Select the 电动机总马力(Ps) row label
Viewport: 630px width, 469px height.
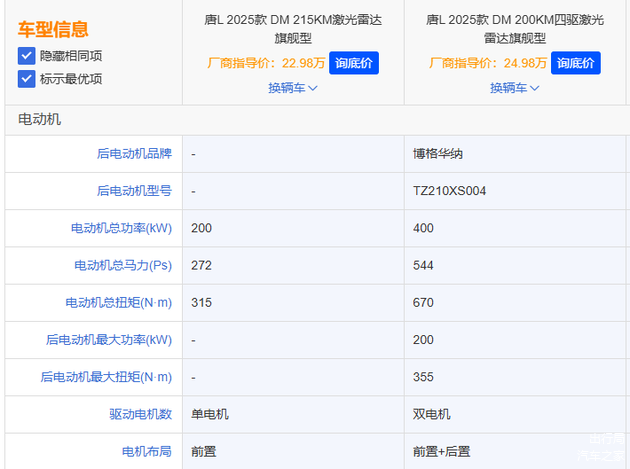(x=123, y=265)
